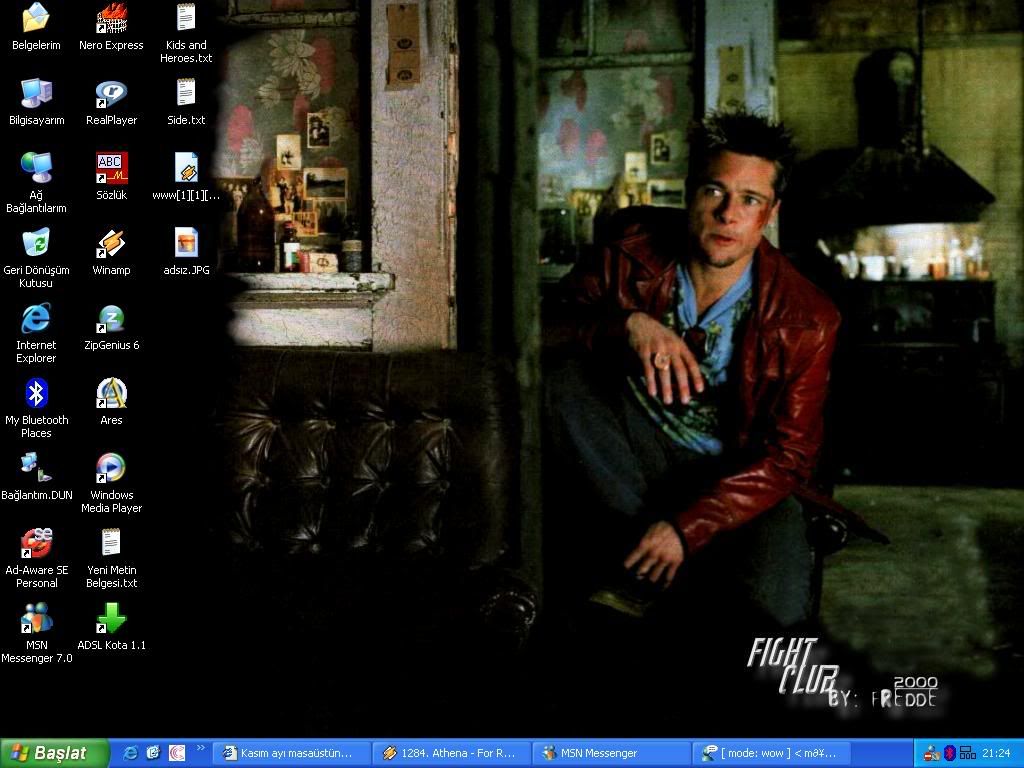Open the Nero Express desktop icon
This screenshot has height=768, width=1024.
(111, 18)
